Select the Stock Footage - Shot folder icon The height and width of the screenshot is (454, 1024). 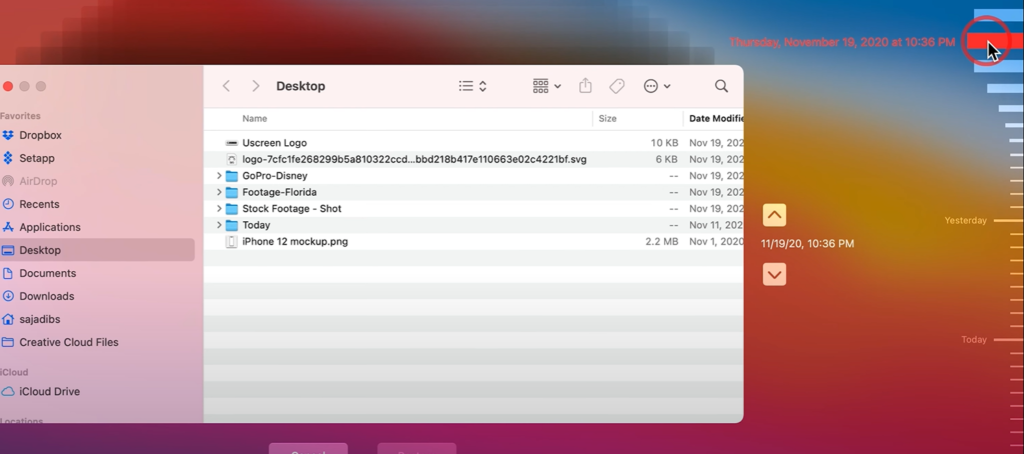tap(231, 208)
